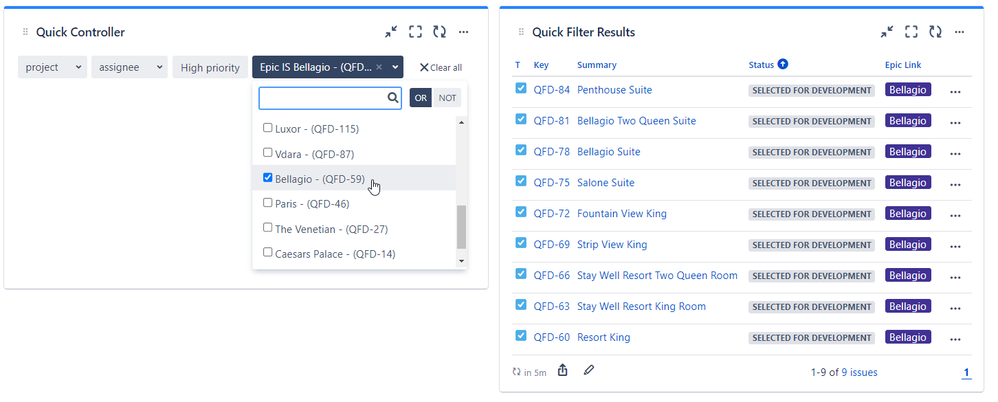Viewport: 998px width, 402px height.
Task: Click the pencil edit icon in footer
Action: [x=589, y=370]
